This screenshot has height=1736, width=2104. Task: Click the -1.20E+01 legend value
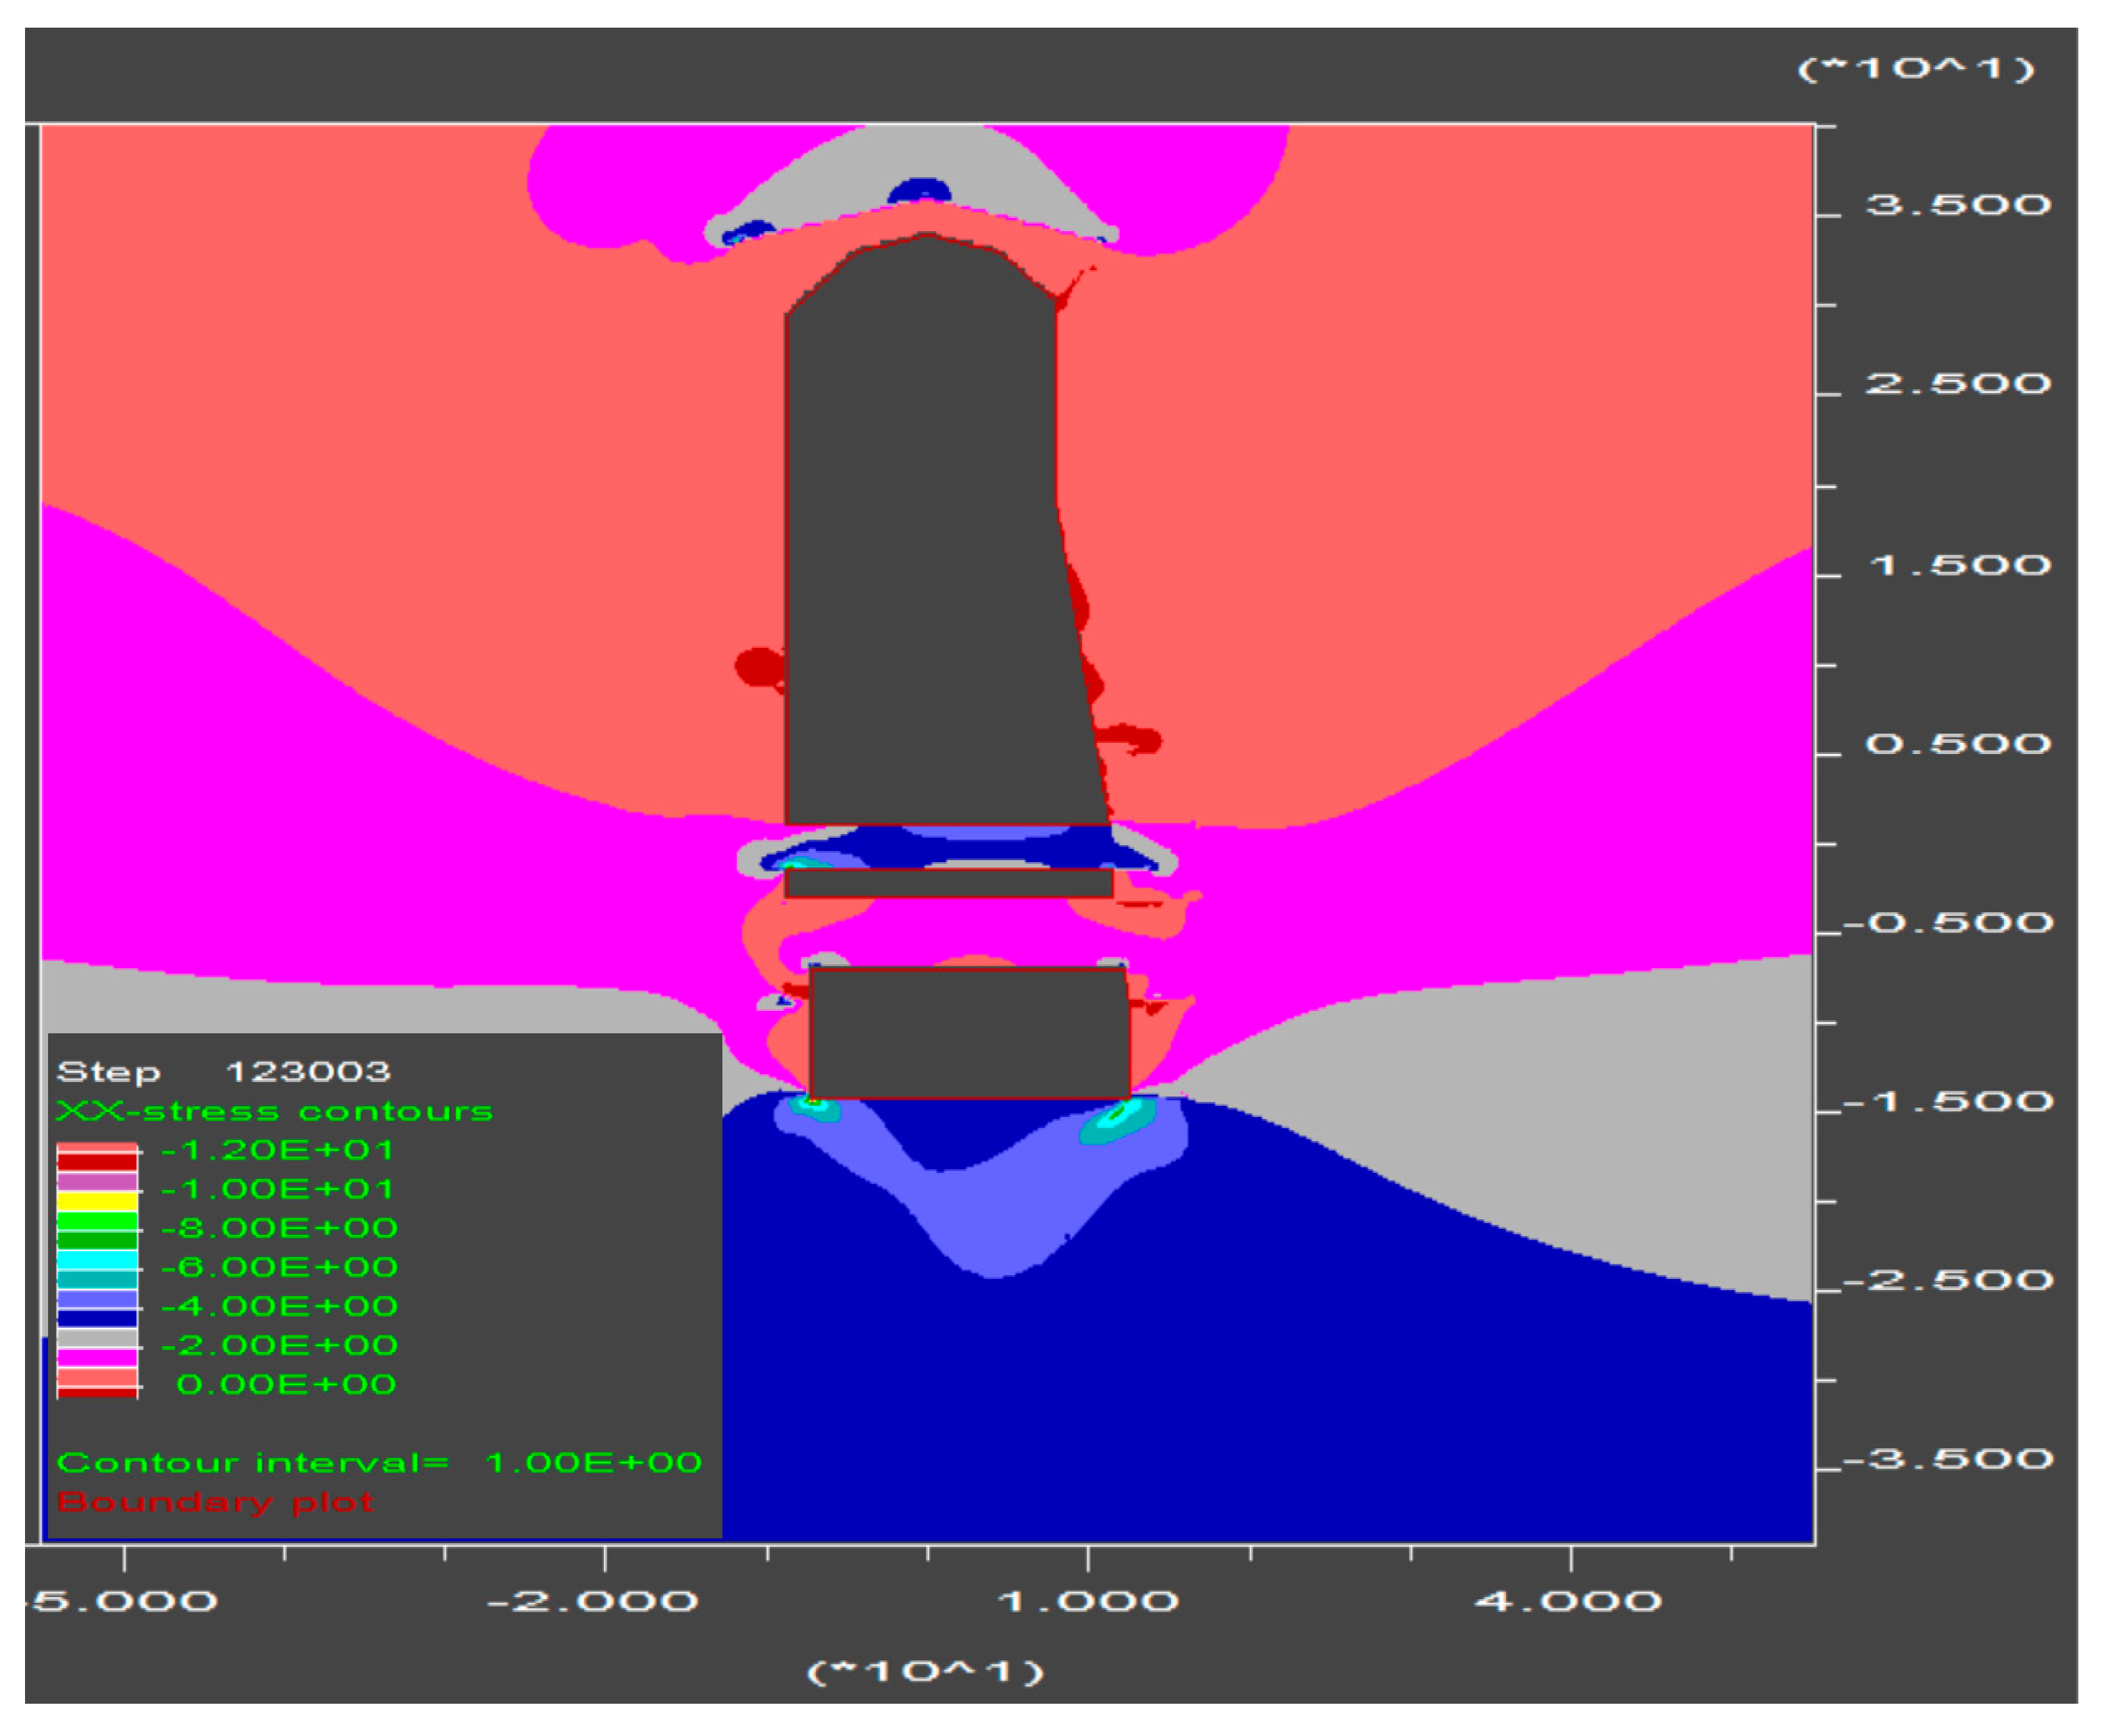coord(277,1150)
